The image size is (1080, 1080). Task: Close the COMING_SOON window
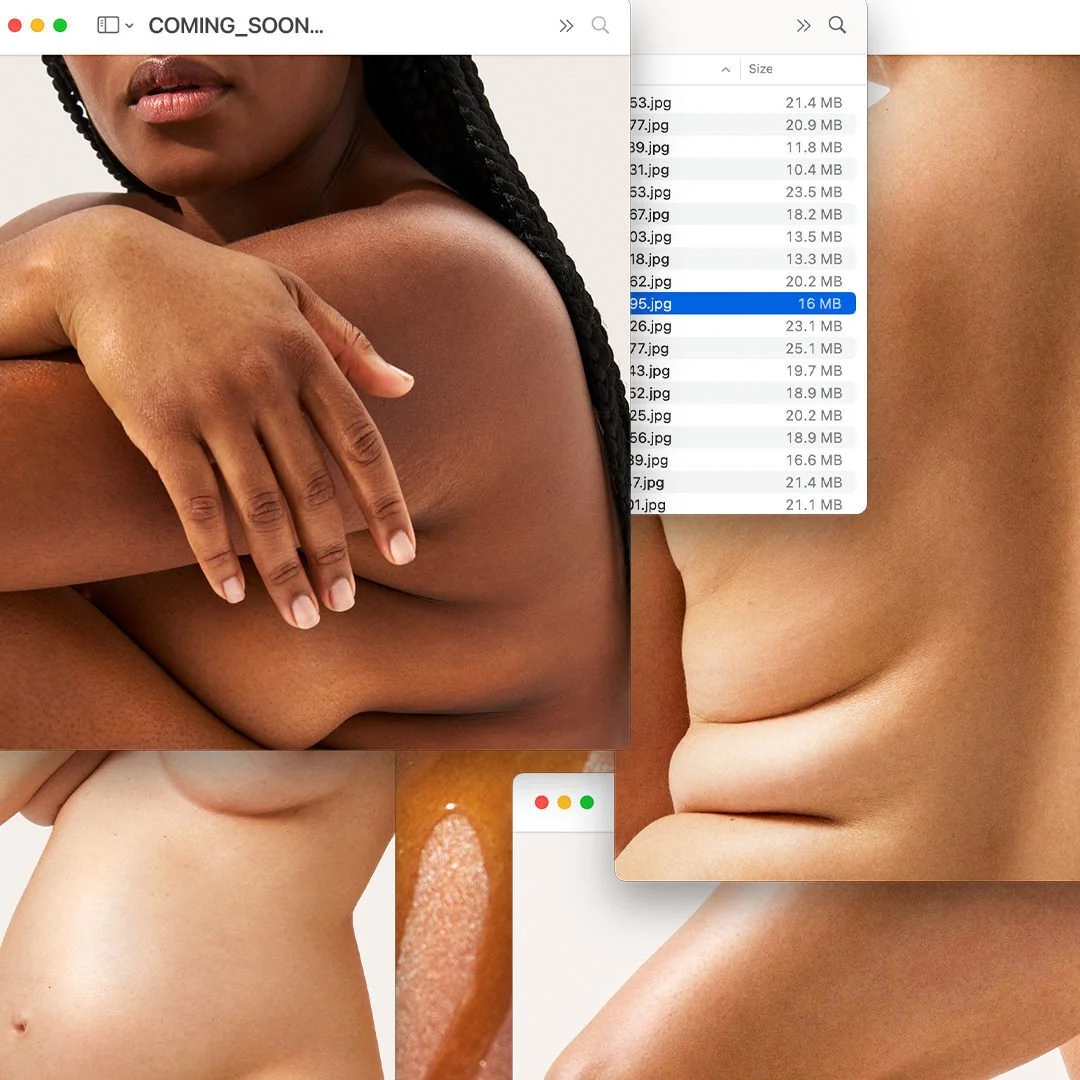(x=14, y=25)
